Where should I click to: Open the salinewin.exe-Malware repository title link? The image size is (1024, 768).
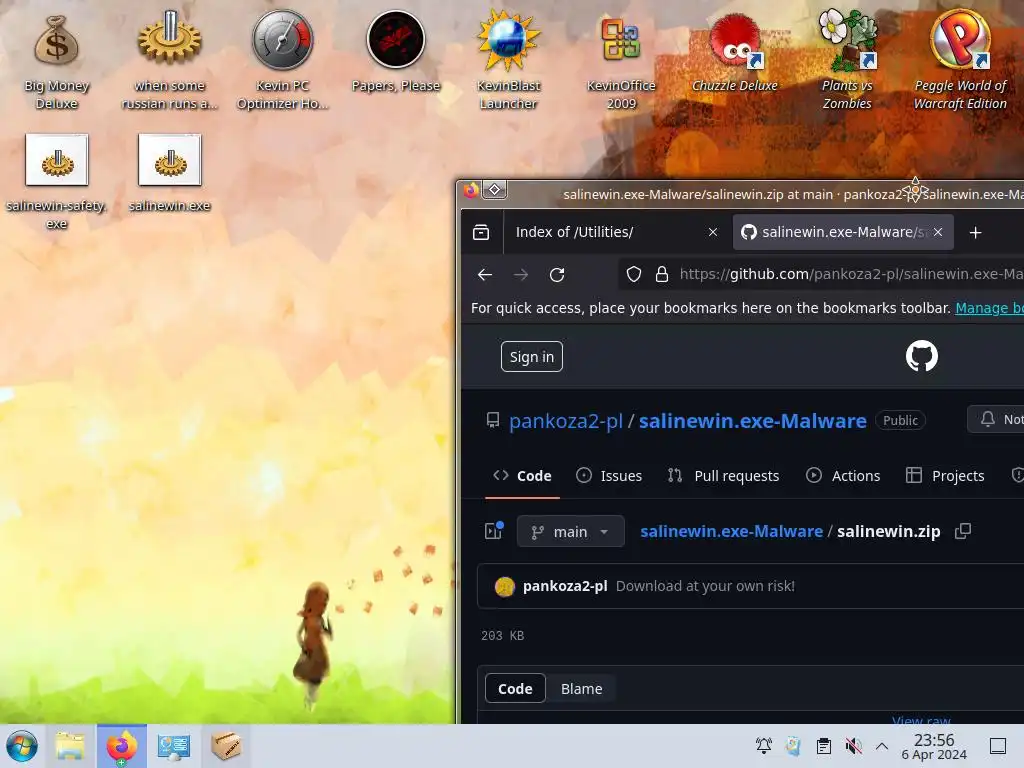tap(752, 421)
